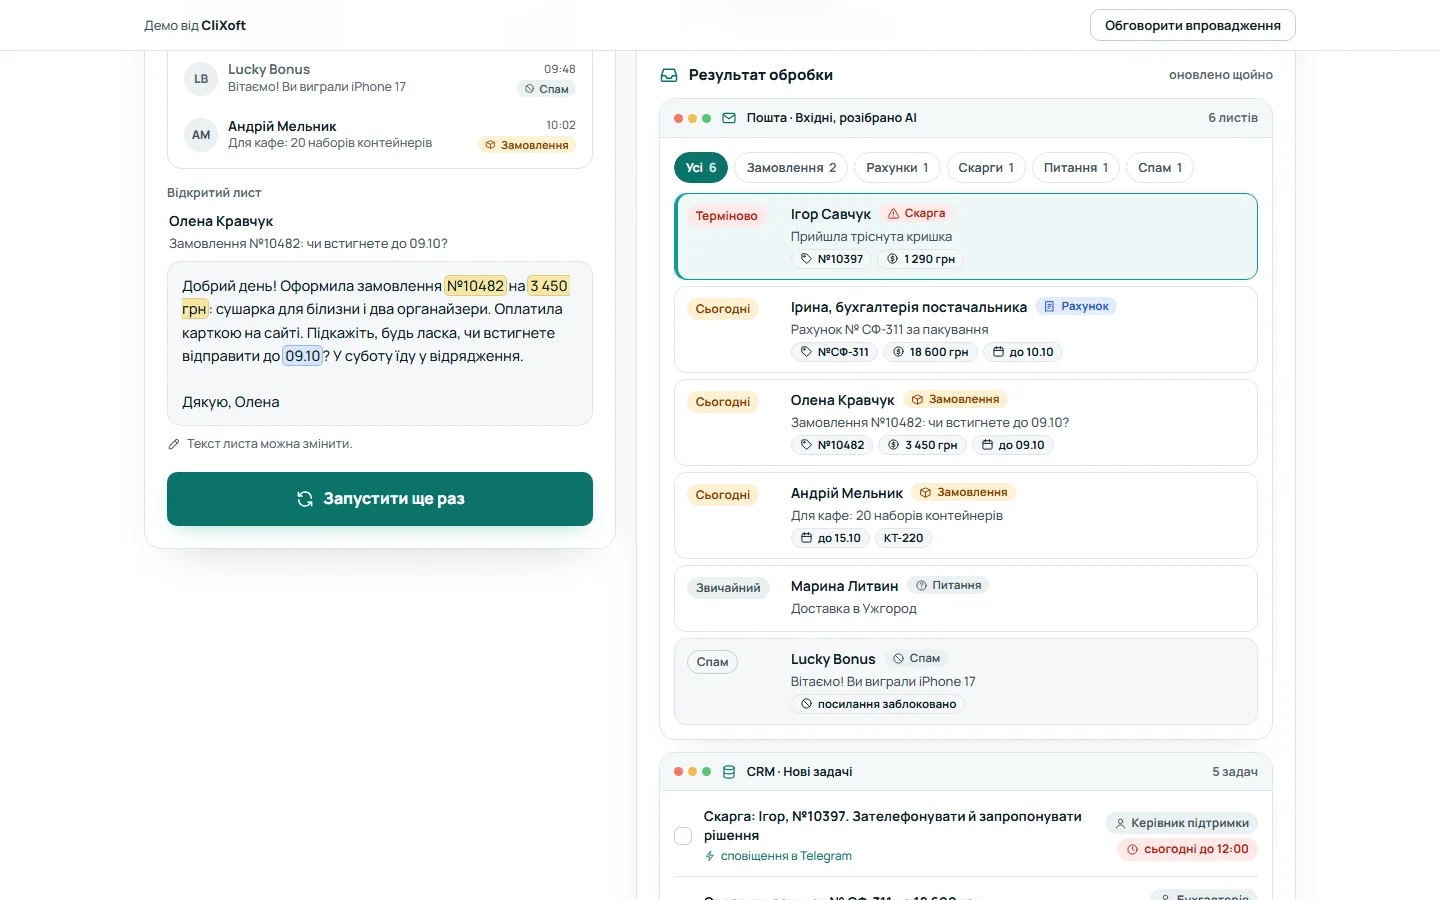Click the pencil icon near Текст листа можна змінити
Image resolution: width=1440 pixels, height=900 pixels.
pos(174,444)
